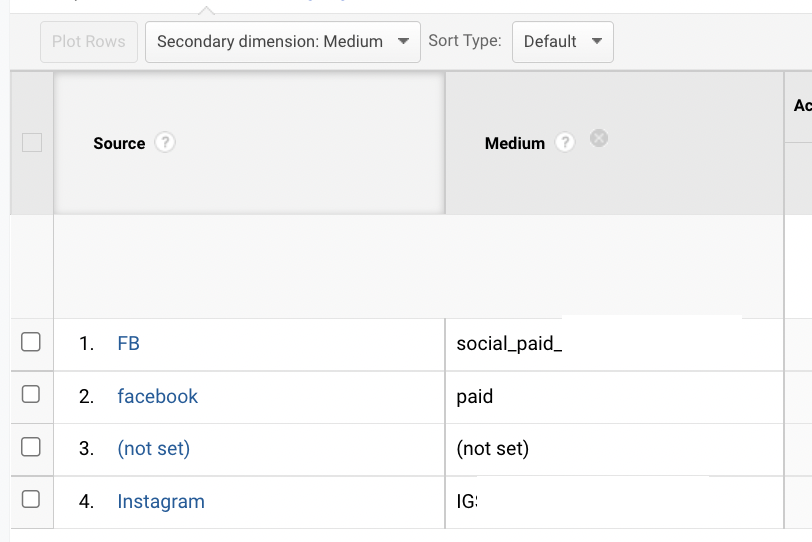Open the FB source link
The width and height of the screenshot is (812, 542).
(x=128, y=343)
